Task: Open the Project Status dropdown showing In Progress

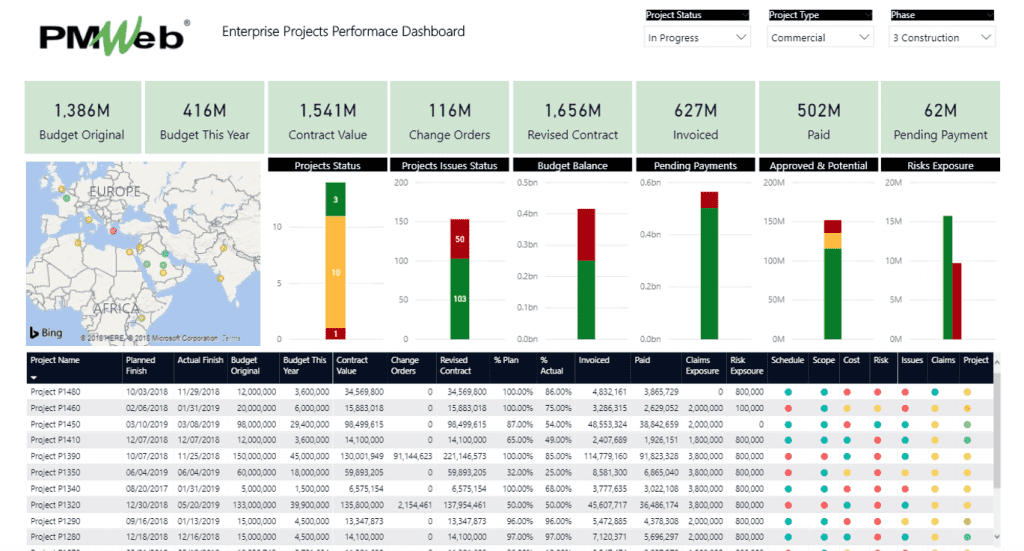Action: [x=697, y=37]
